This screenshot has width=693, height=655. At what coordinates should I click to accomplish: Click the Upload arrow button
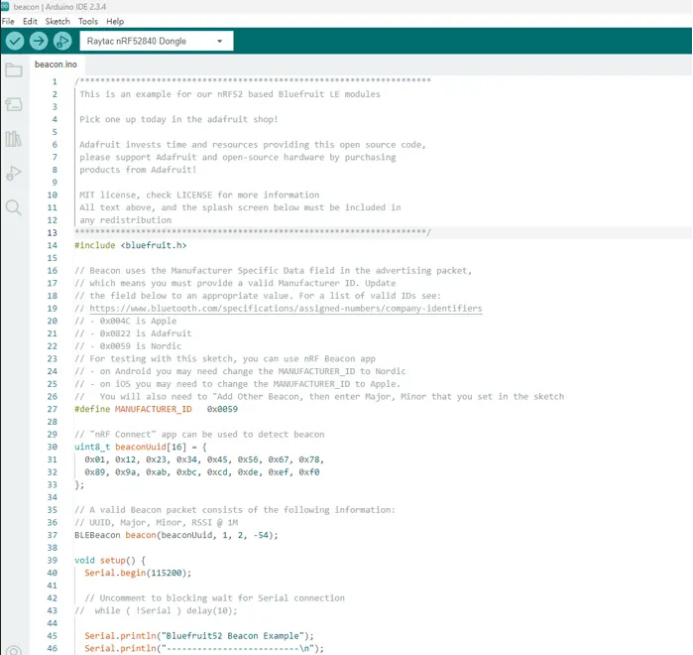pyautogui.click(x=38, y=41)
